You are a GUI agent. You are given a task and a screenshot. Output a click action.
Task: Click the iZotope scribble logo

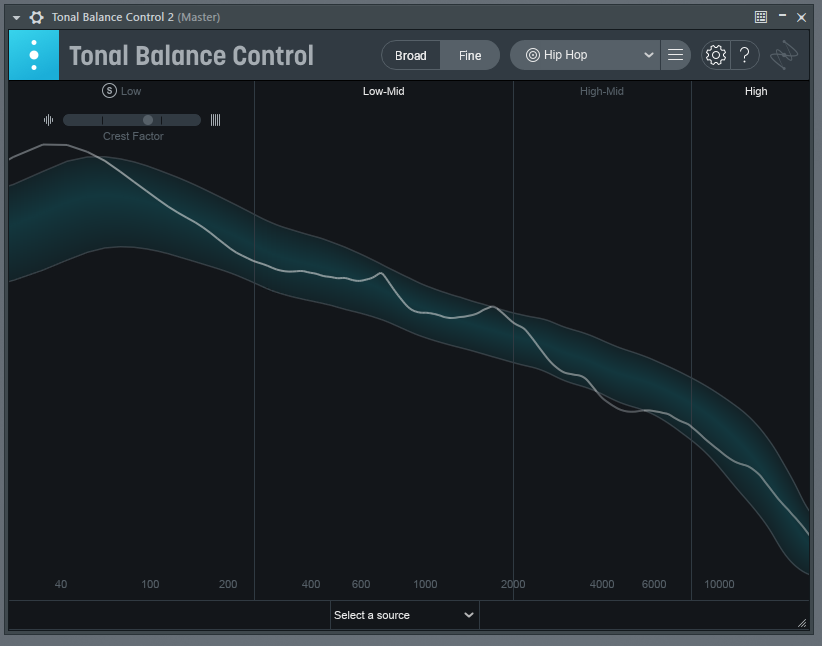[784, 55]
